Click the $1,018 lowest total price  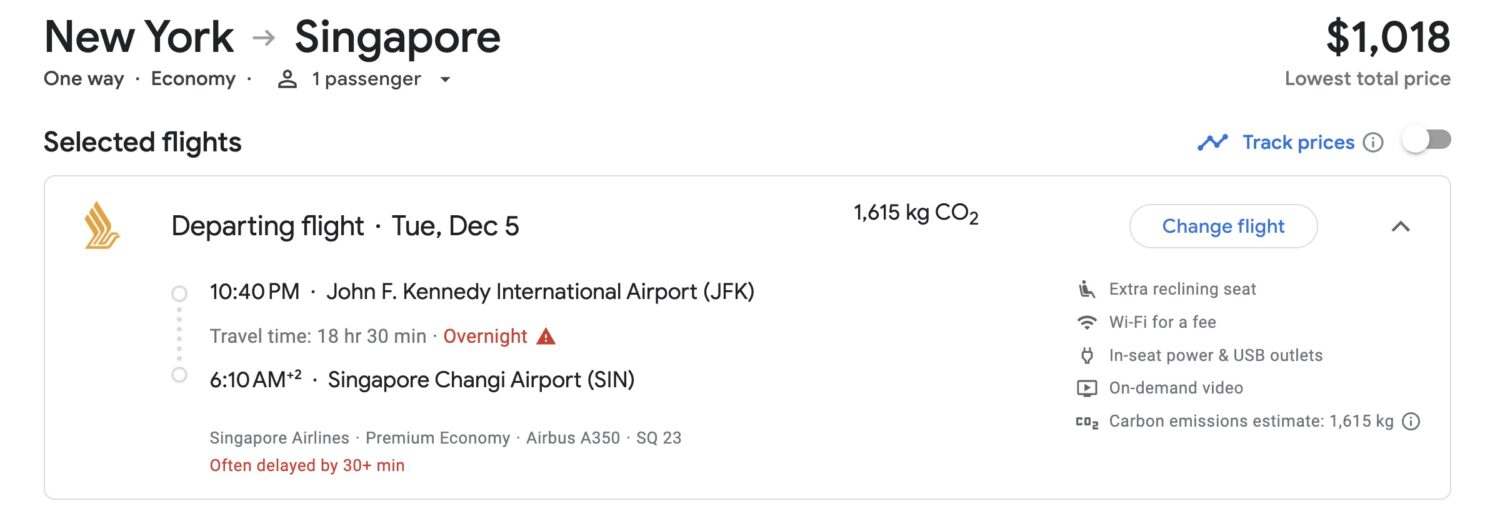click(x=1388, y=38)
